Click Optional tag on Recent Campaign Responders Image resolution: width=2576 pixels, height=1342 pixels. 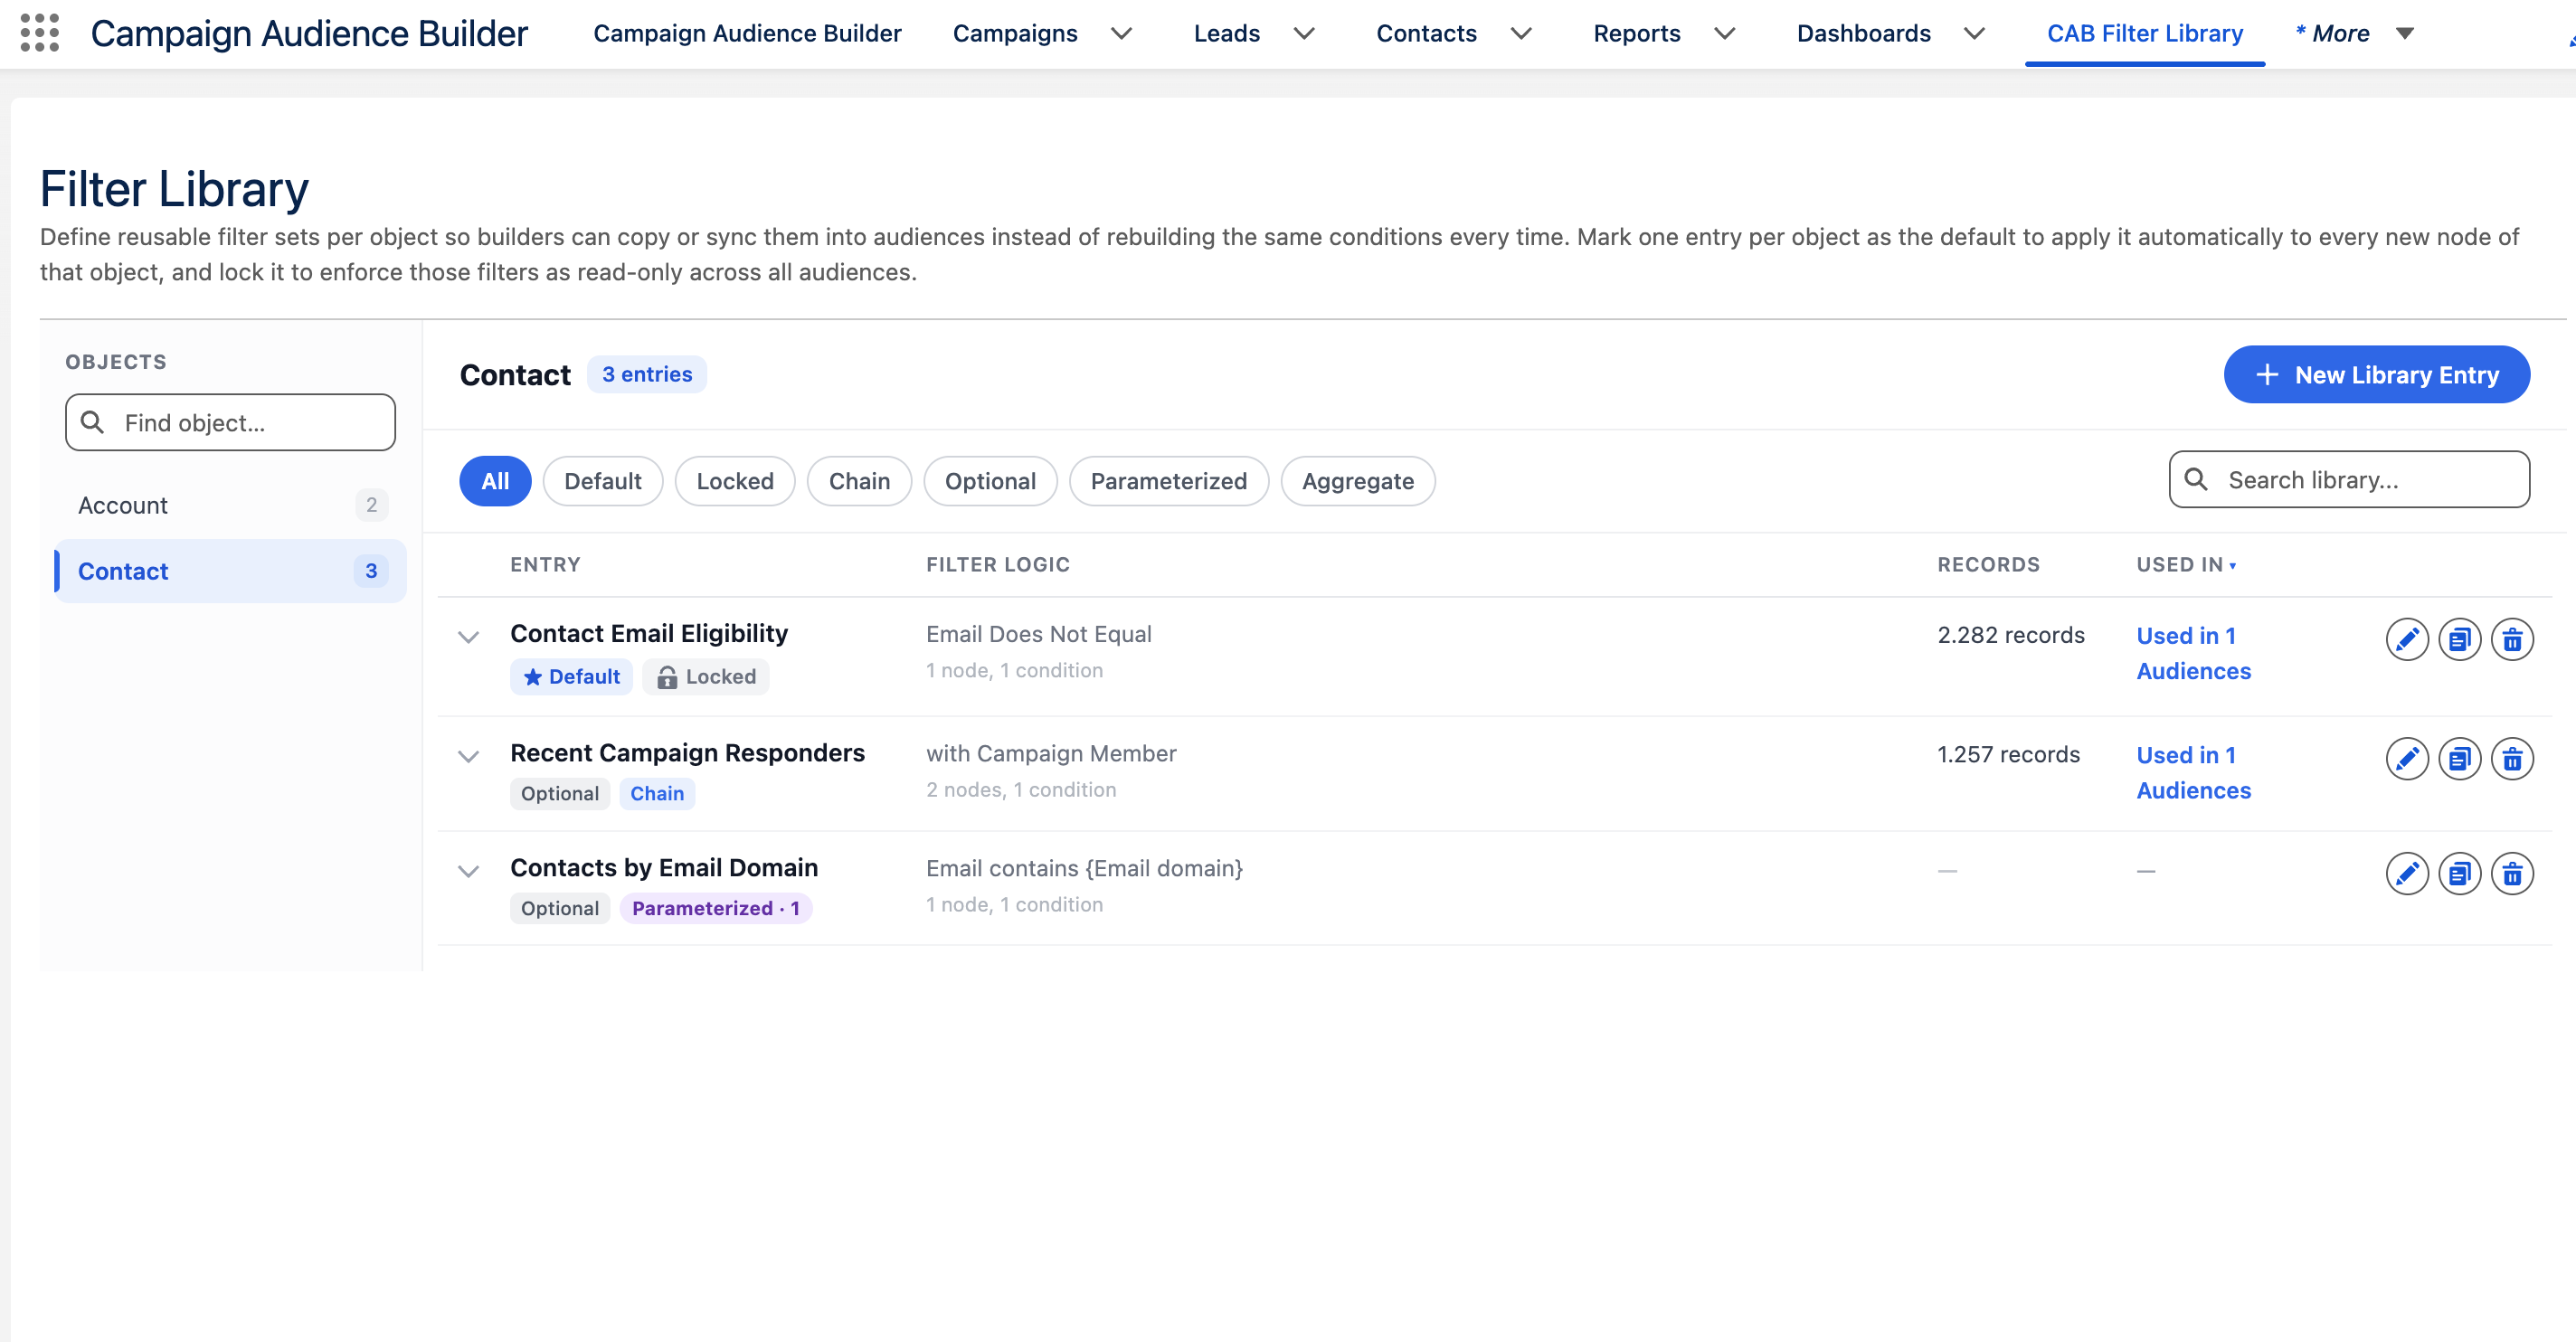coord(559,794)
